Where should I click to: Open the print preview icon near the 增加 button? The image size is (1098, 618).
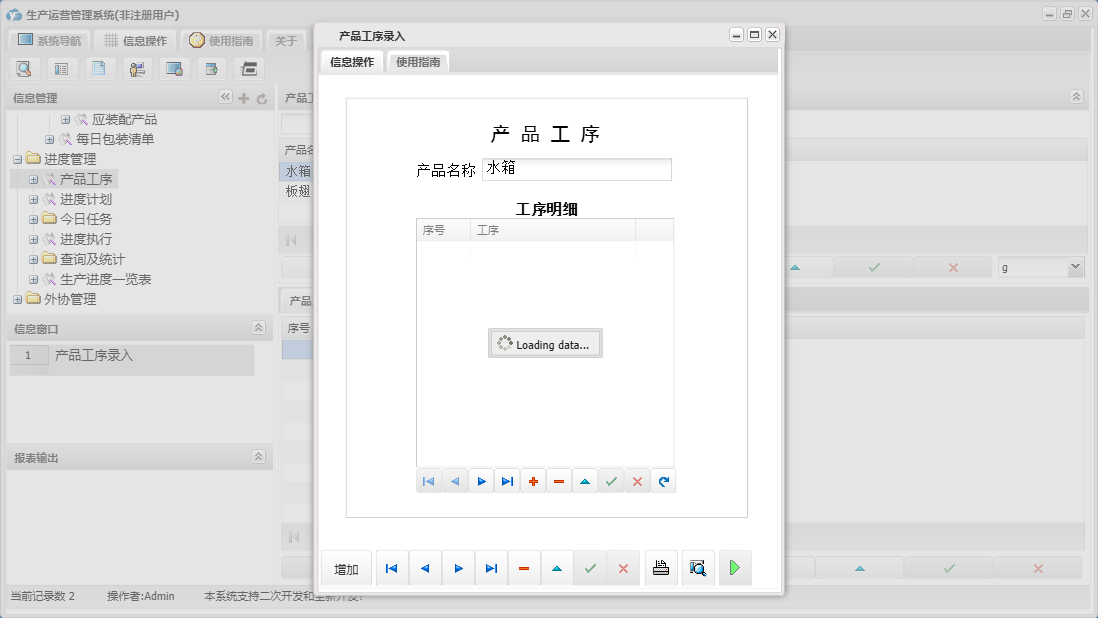(698, 568)
